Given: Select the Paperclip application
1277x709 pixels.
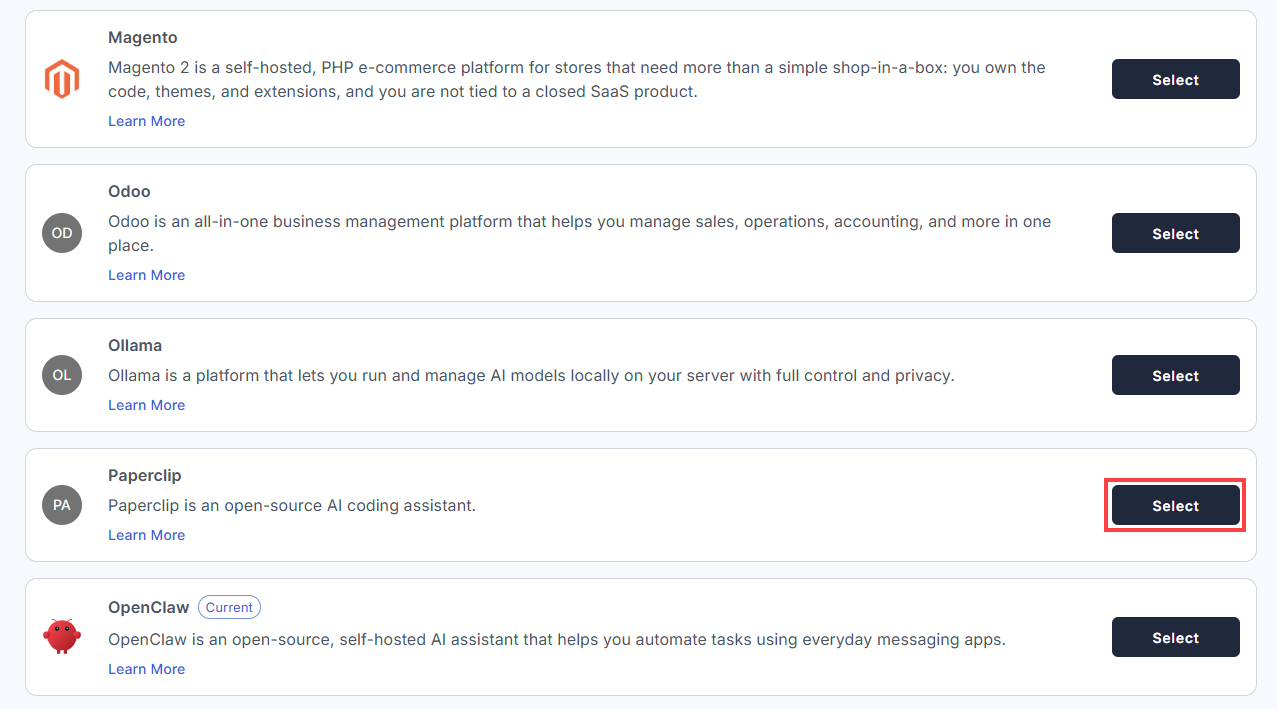Looking at the screenshot, I should click(x=1175, y=505).
